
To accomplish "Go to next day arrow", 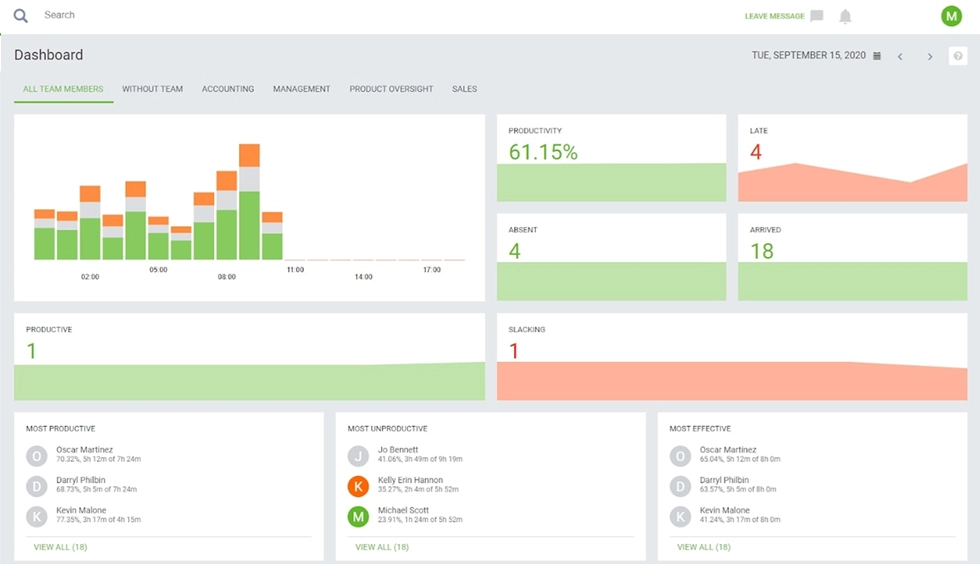I will click(930, 57).
